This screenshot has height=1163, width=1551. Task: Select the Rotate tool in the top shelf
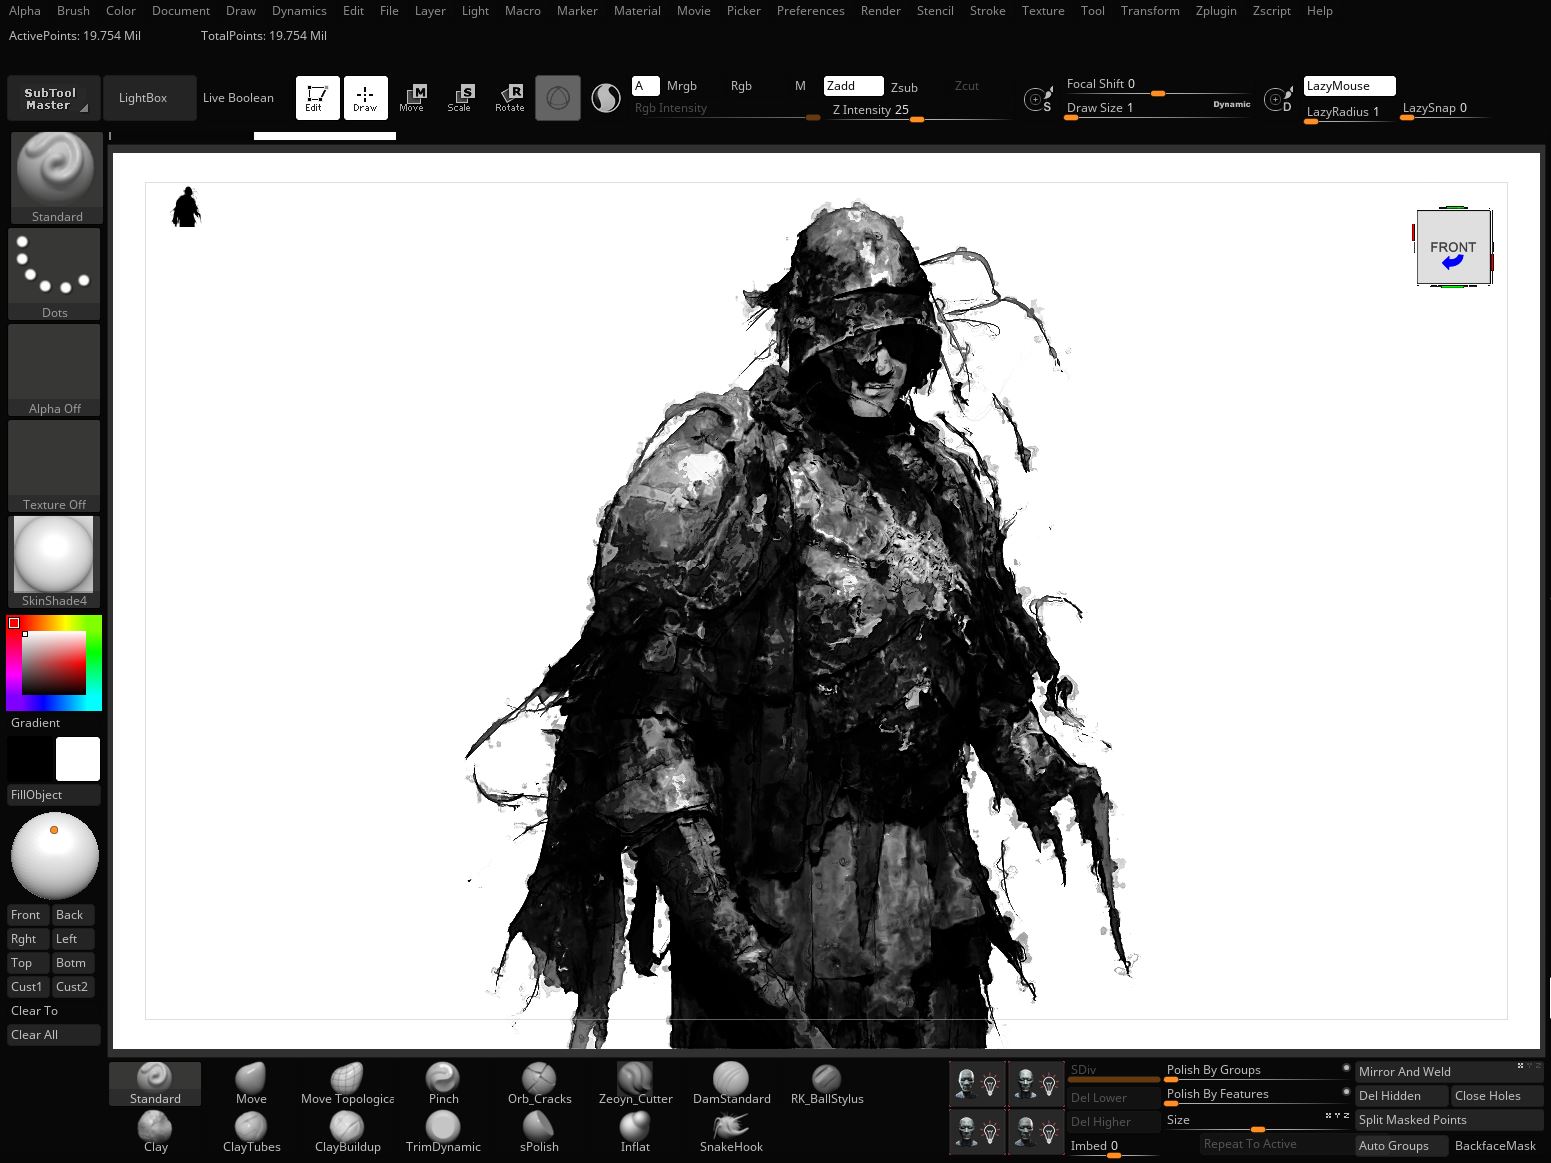(x=510, y=97)
